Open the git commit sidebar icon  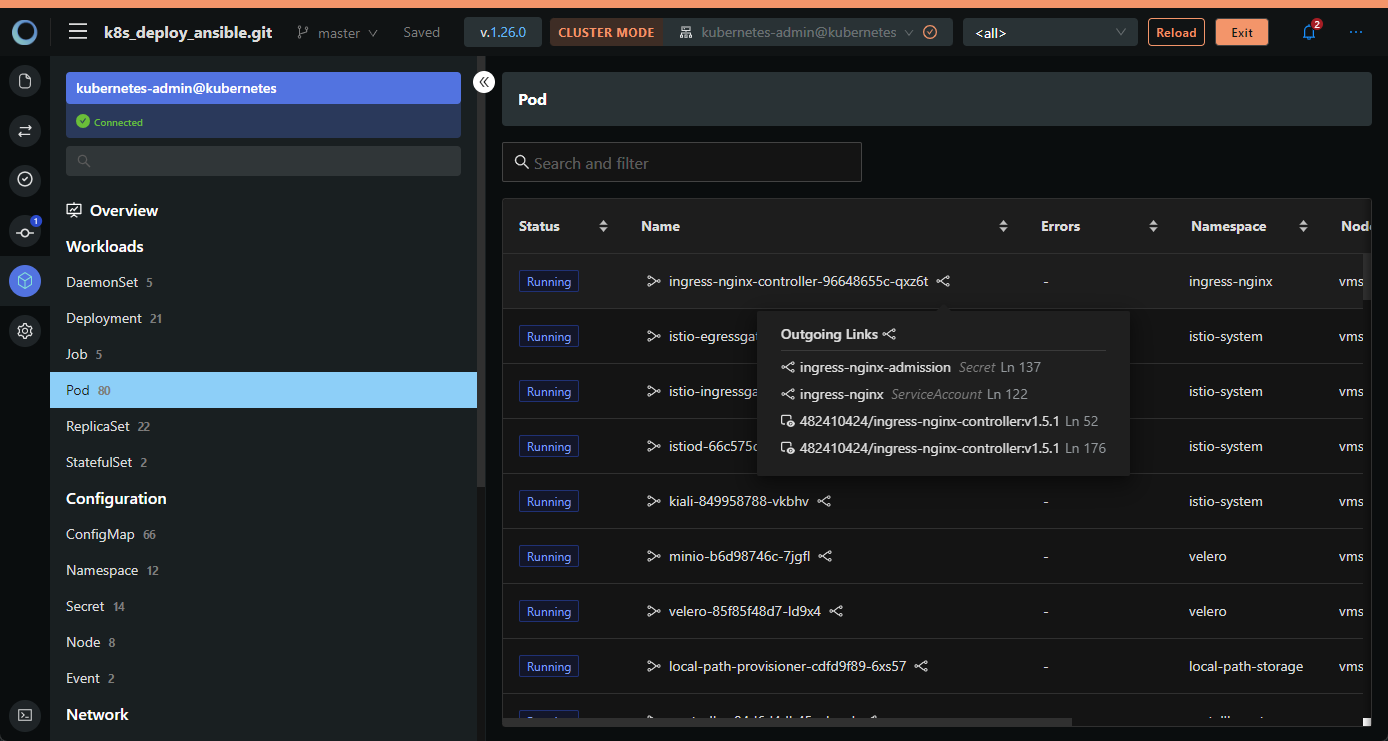click(x=25, y=232)
